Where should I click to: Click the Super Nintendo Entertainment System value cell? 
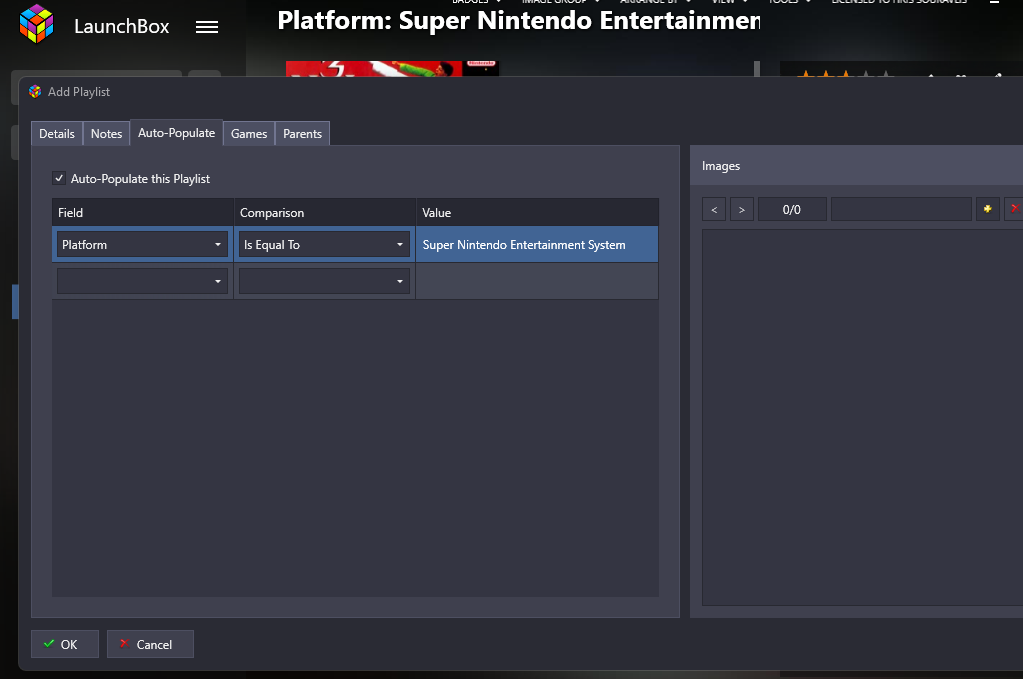tap(537, 245)
